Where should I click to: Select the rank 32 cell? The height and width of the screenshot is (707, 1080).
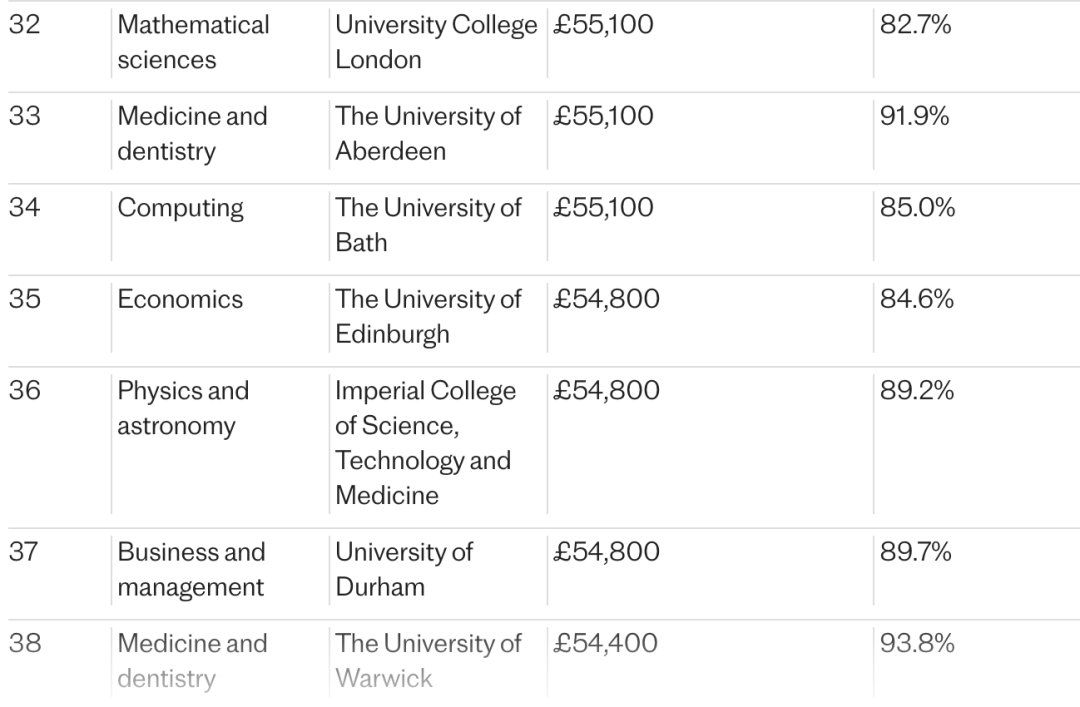[25, 25]
